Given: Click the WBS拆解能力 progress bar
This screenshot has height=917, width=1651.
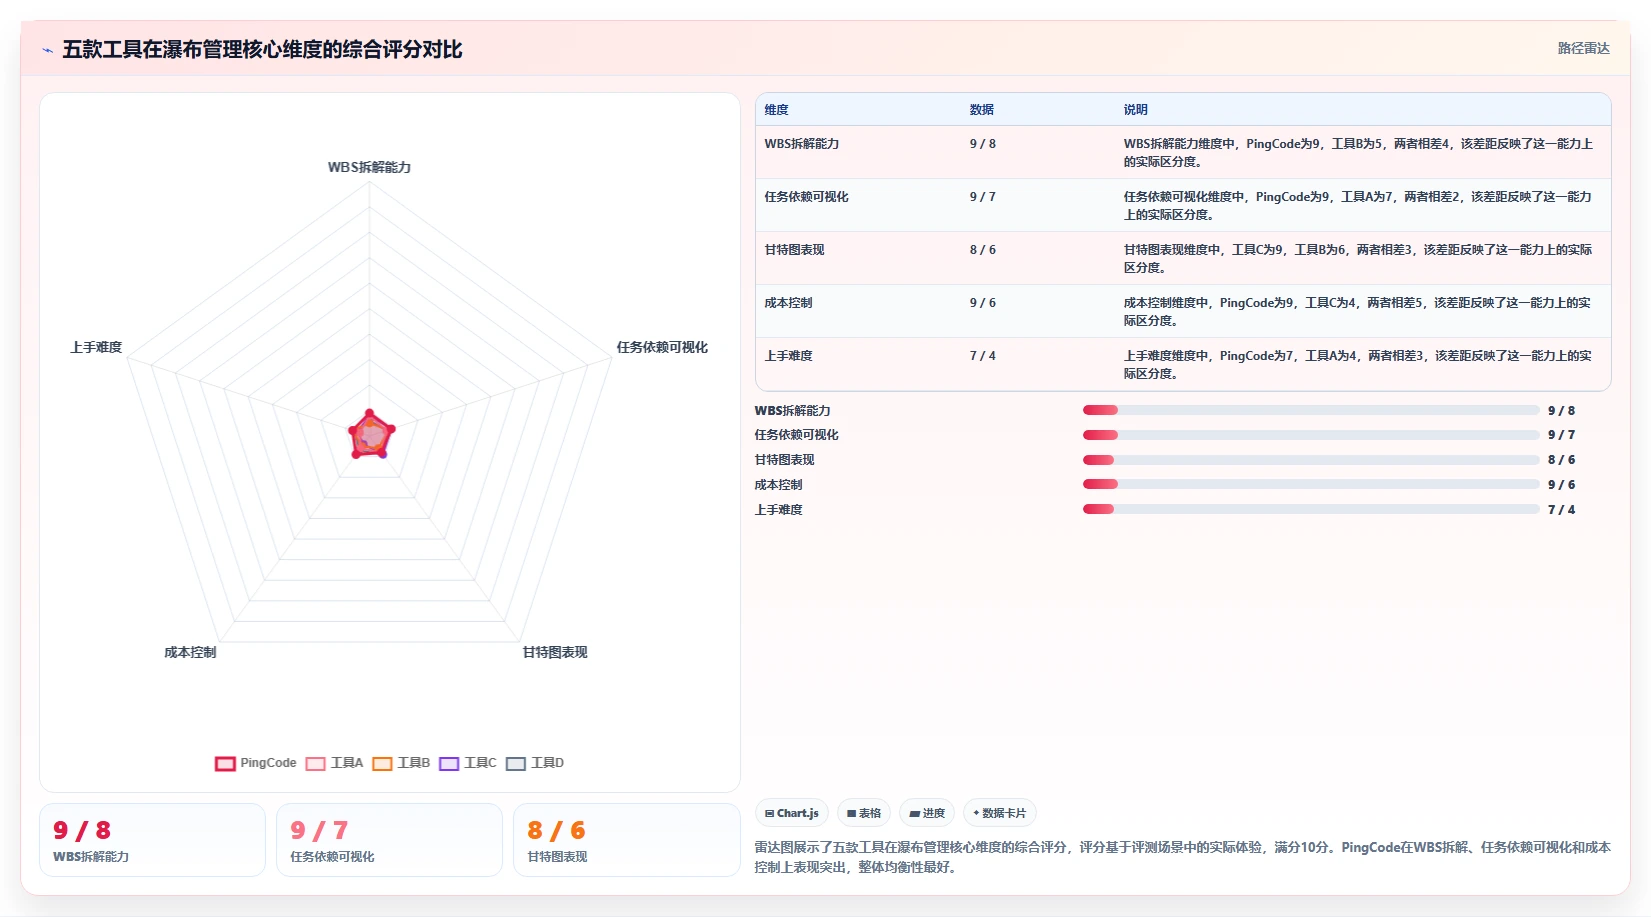Looking at the screenshot, I should 1311,410.
